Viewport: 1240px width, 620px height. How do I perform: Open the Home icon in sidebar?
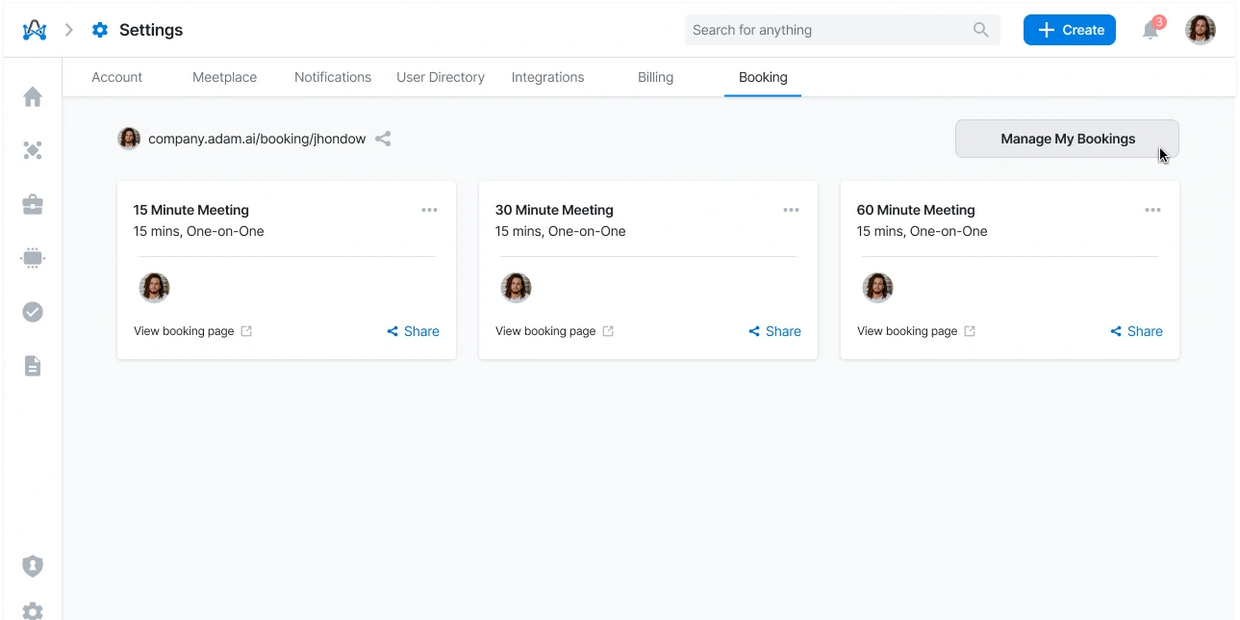pyautogui.click(x=33, y=97)
